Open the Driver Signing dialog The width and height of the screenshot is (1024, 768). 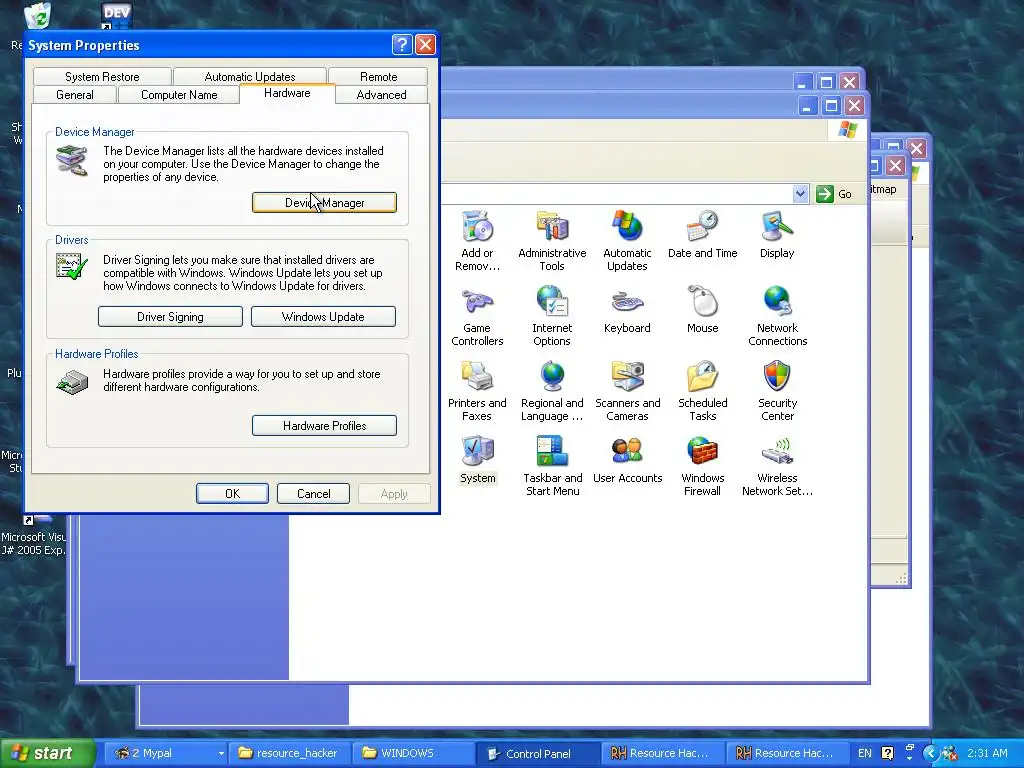170,317
